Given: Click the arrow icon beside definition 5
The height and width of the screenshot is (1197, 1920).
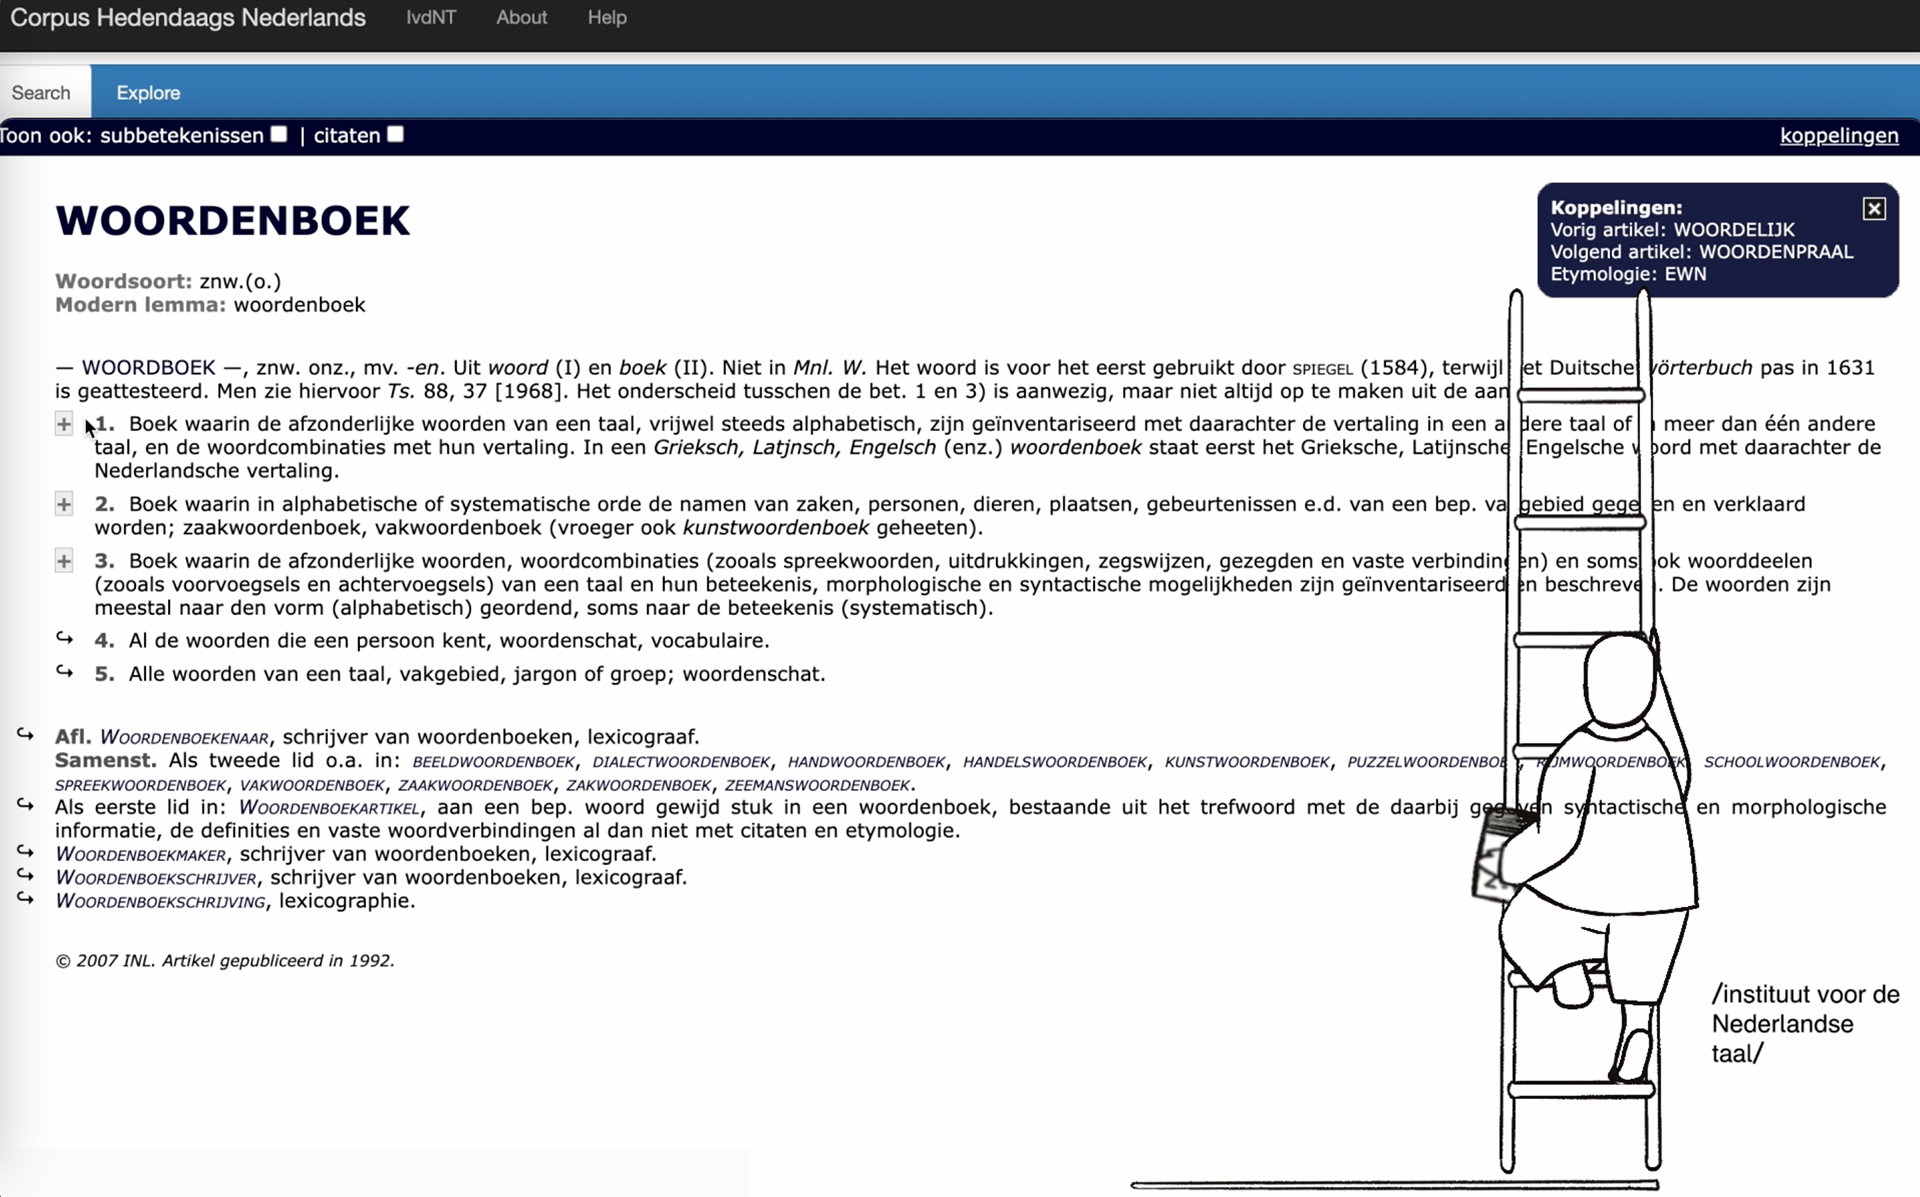Looking at the screenshot, I should (x=65, y=672).
